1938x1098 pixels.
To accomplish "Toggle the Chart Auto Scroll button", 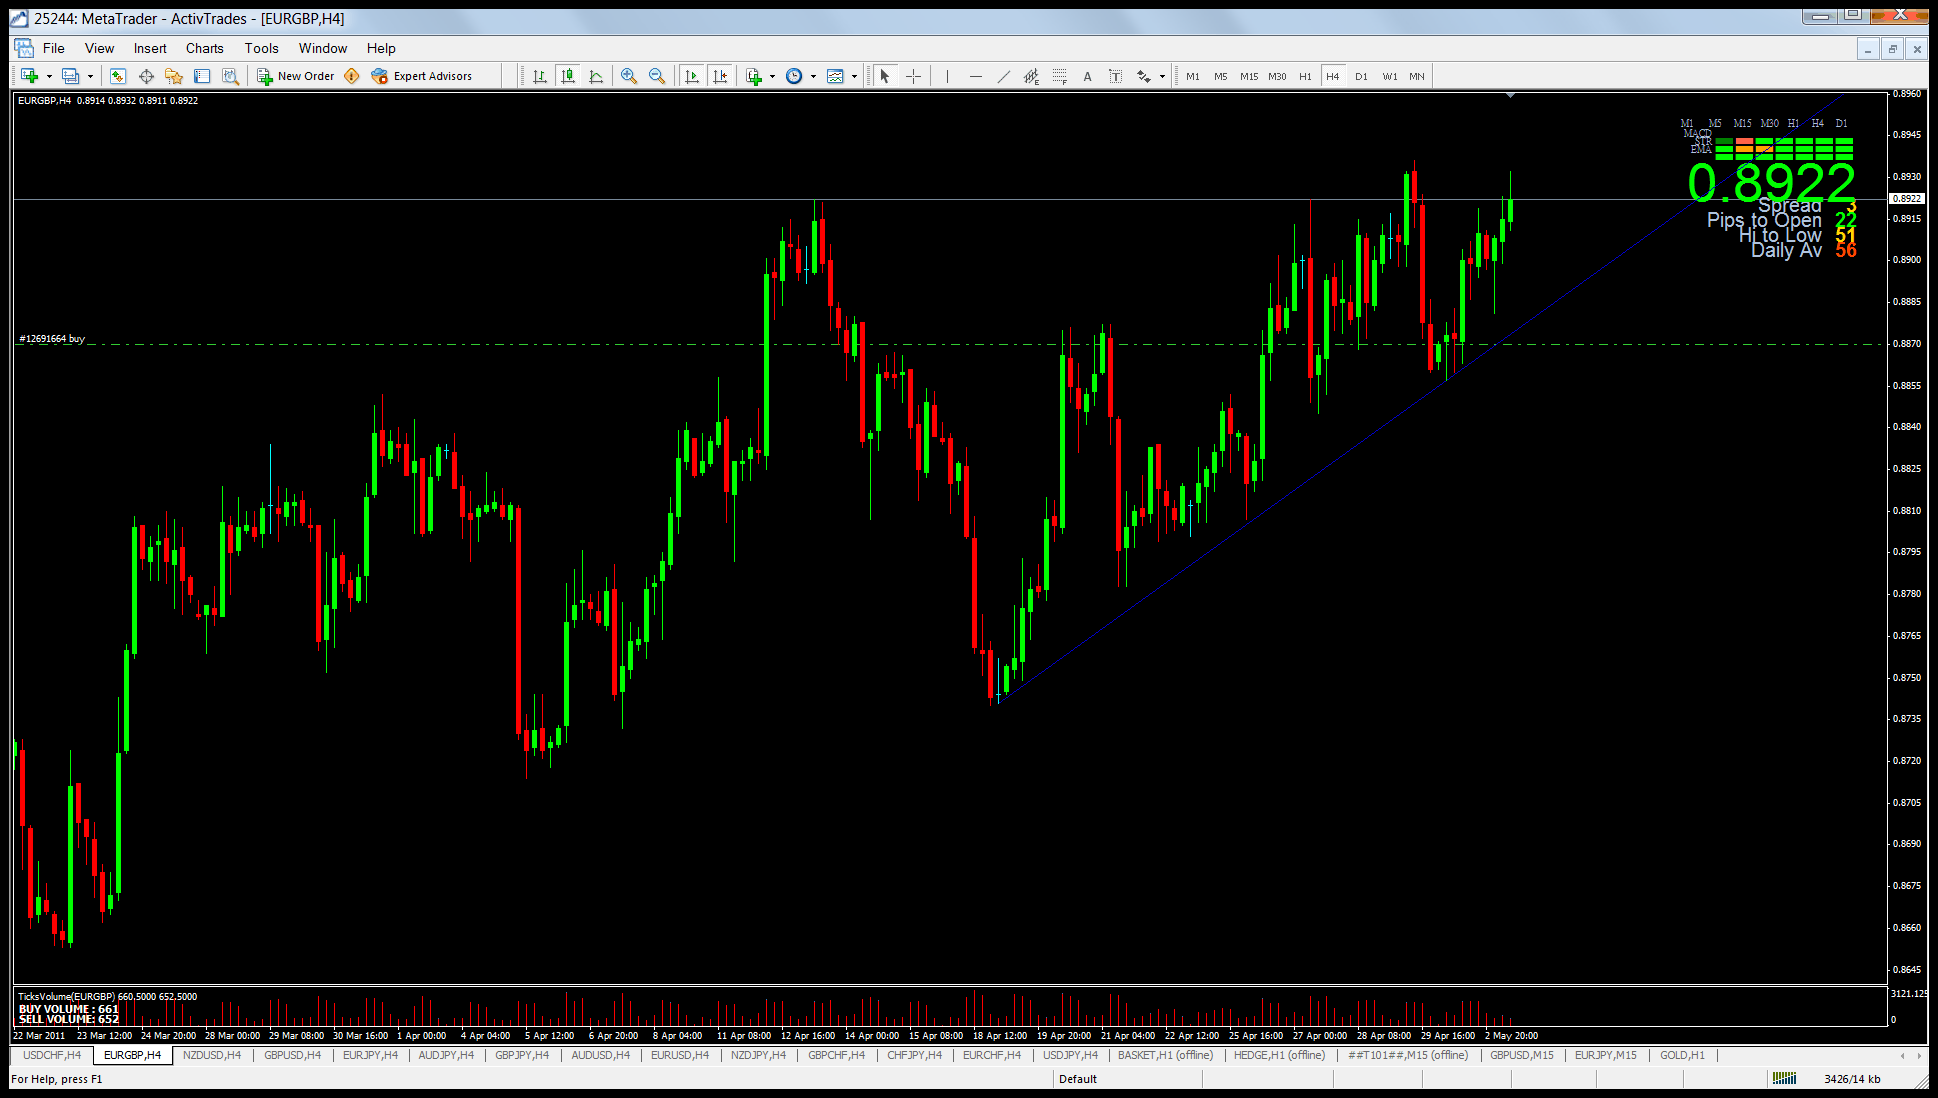I will point(691,76).
